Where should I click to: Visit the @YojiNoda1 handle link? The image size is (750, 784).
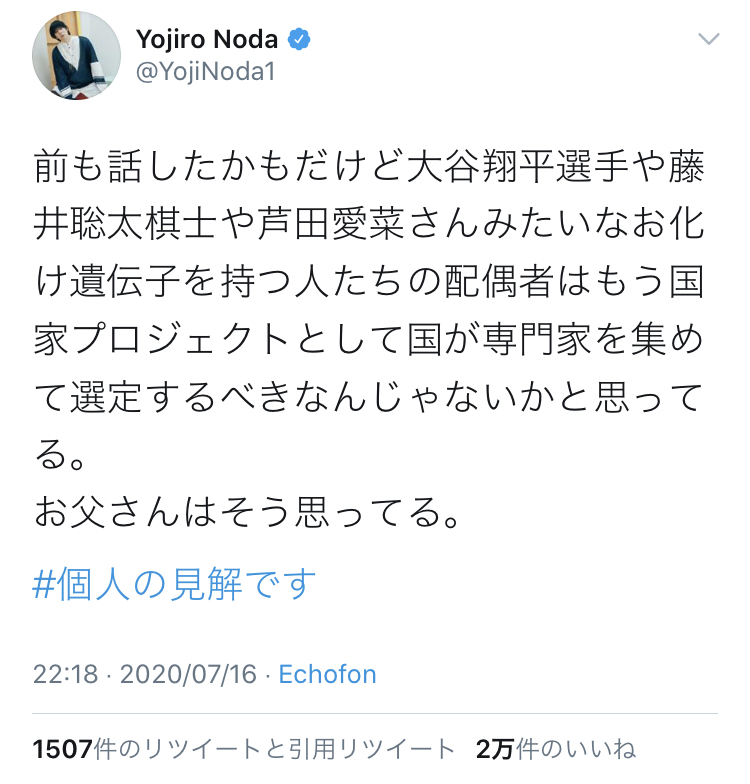[x=204, y=72]
